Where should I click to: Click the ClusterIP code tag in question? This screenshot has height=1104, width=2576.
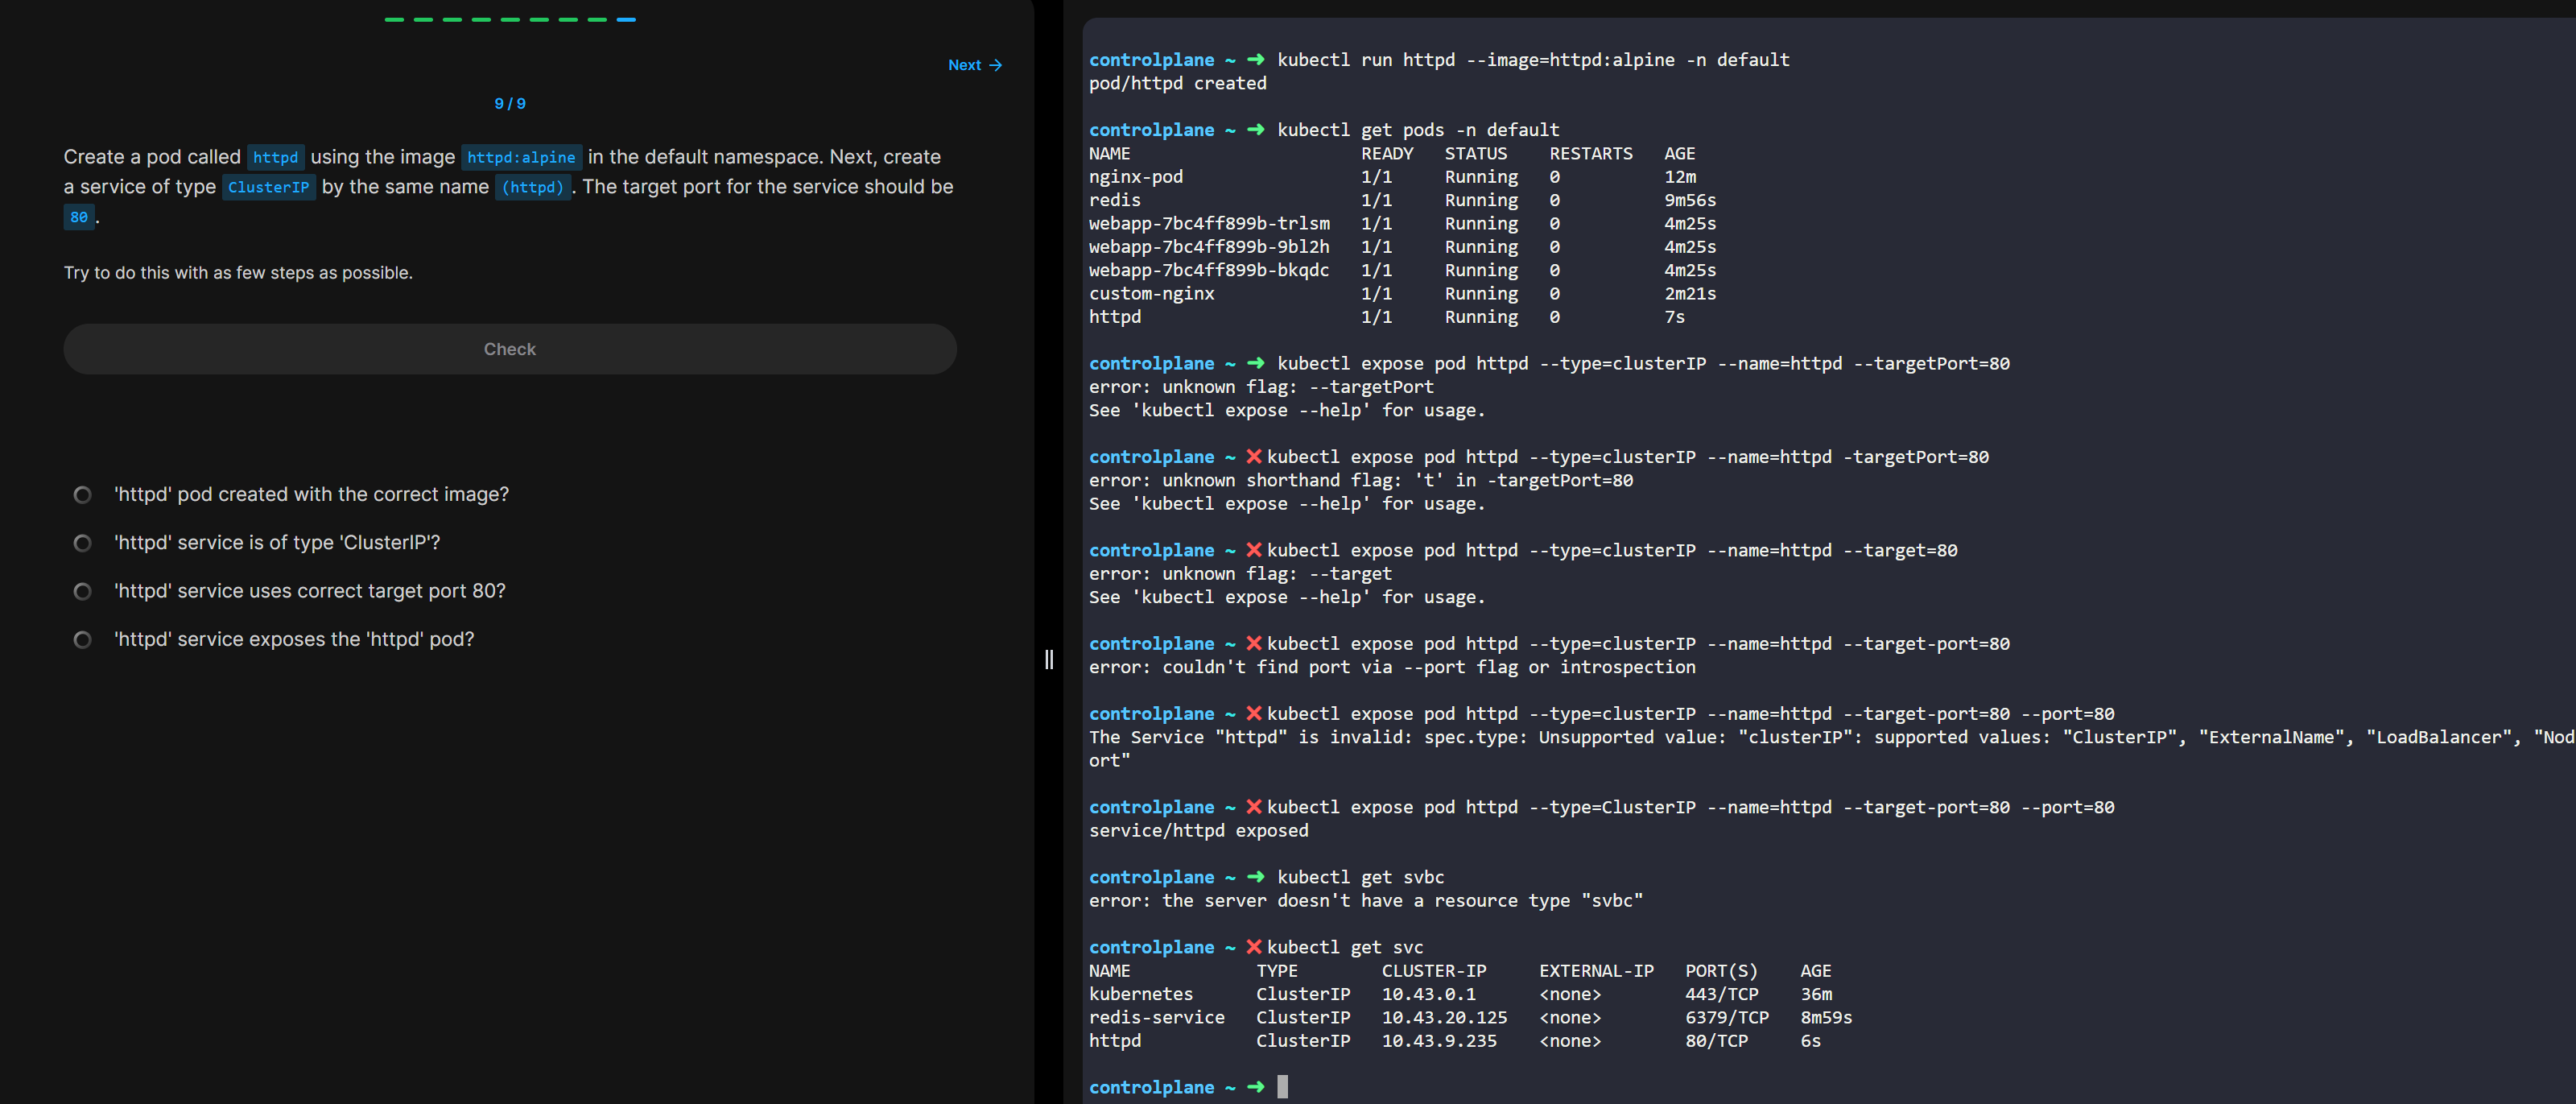[x=268, y=187]
